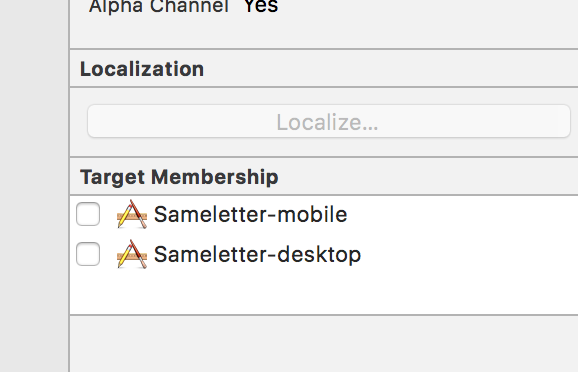Click empty white space below Sameletter-desktop row

(x=324, y=293)
